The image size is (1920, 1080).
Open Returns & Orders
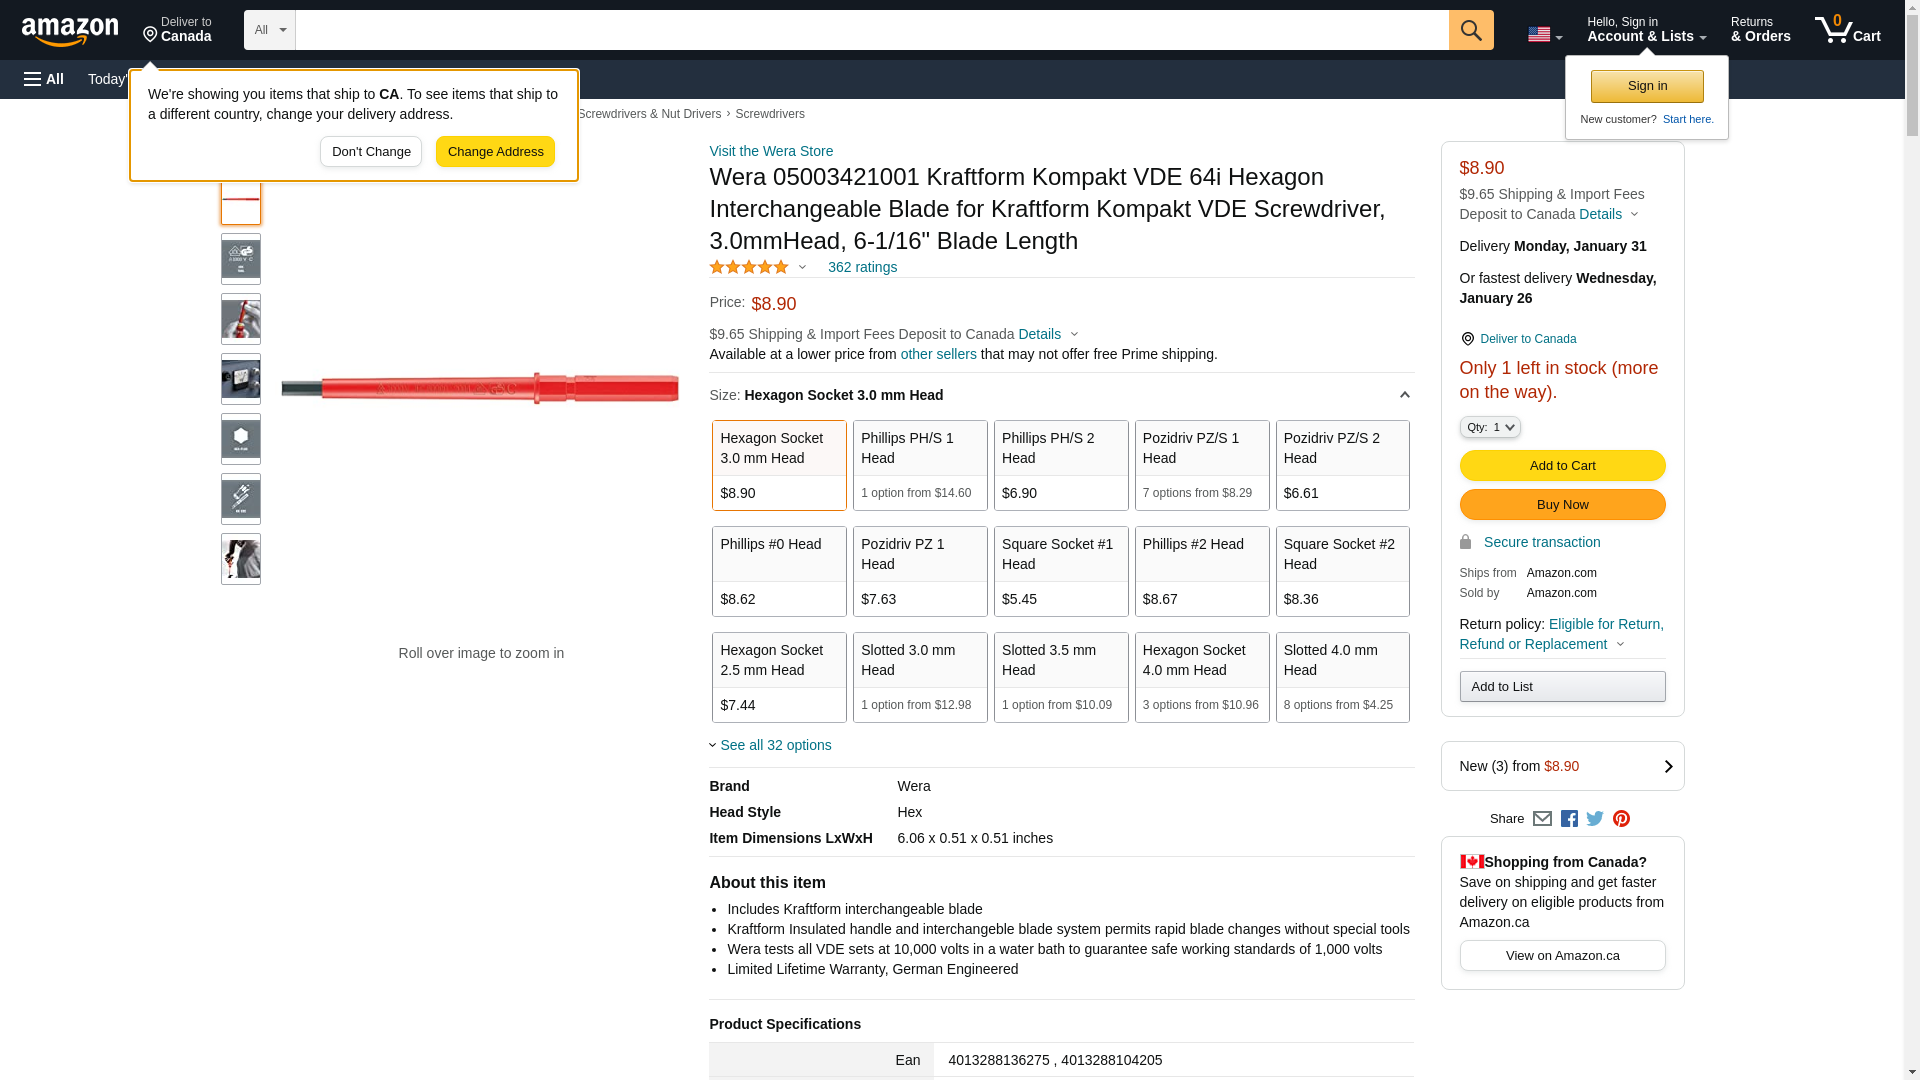click(1760, 30)
